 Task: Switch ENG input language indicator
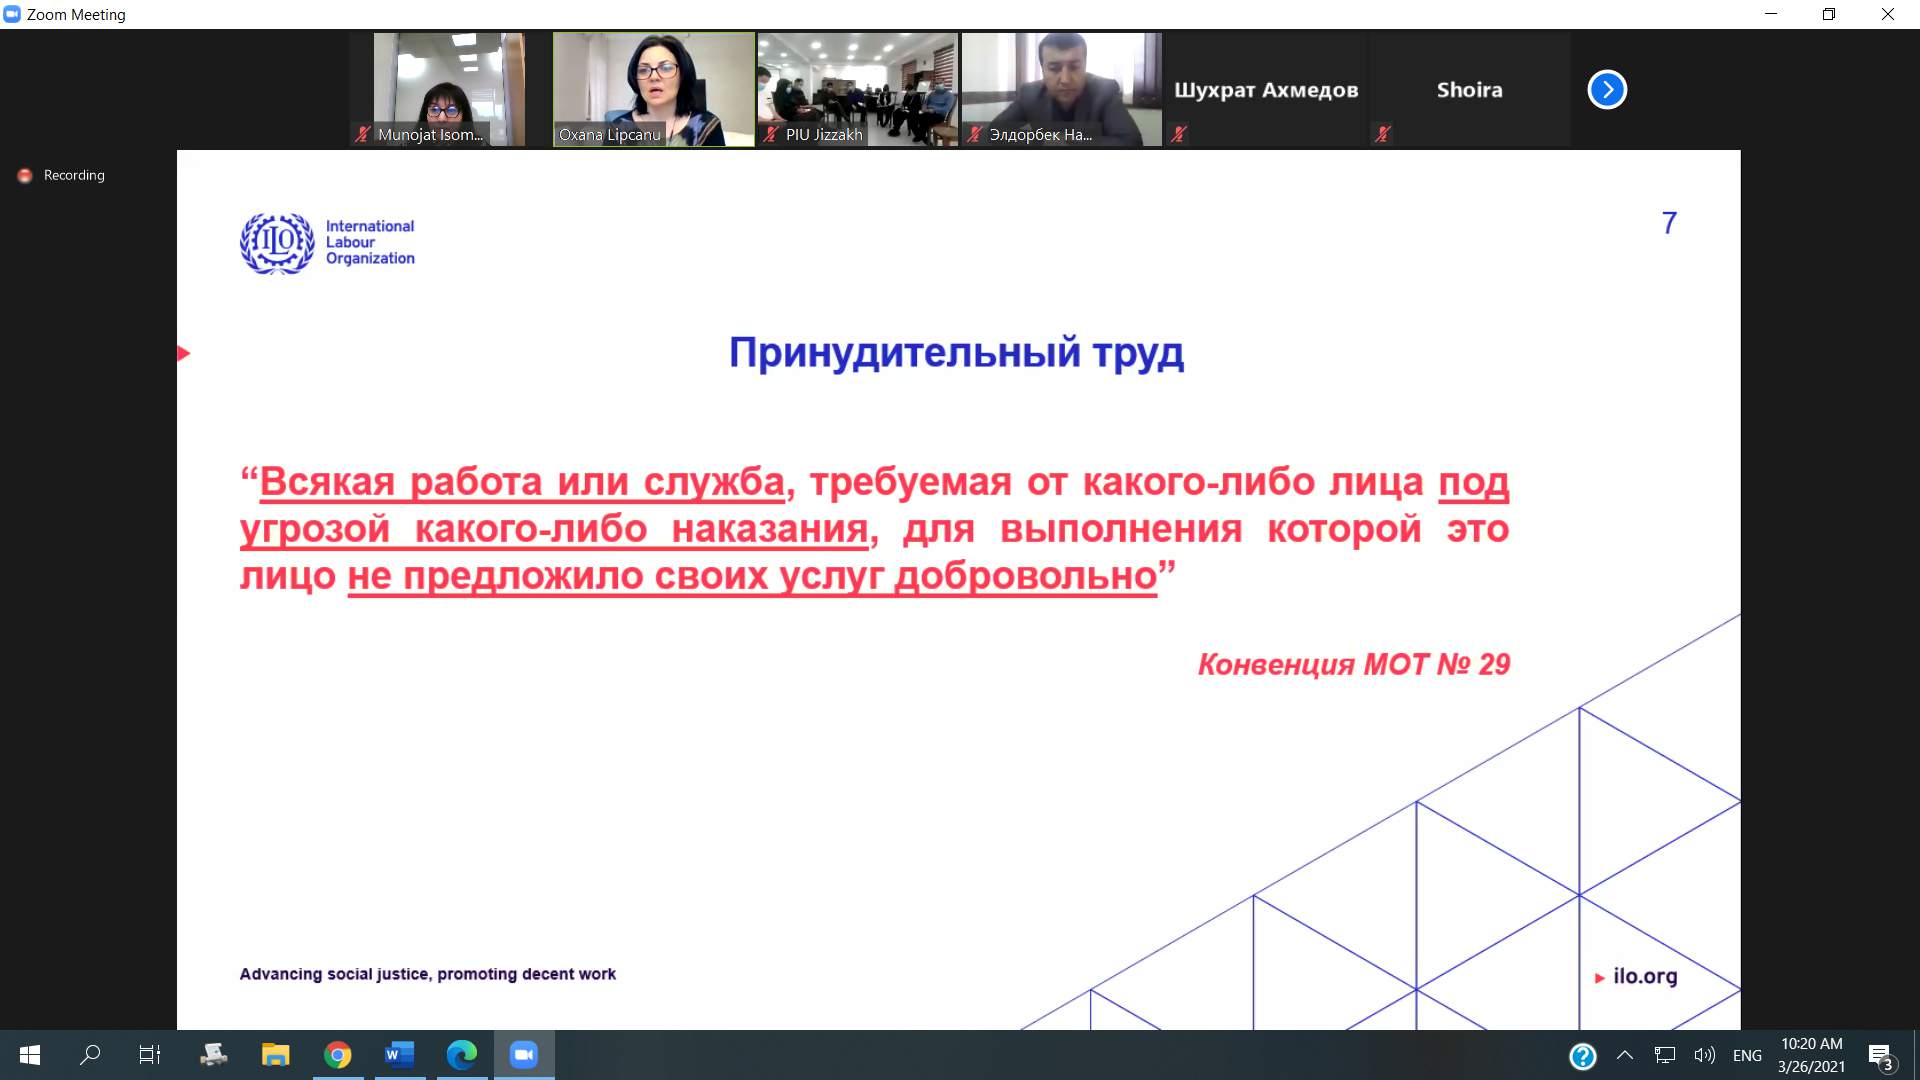tap(1747, 1055)
